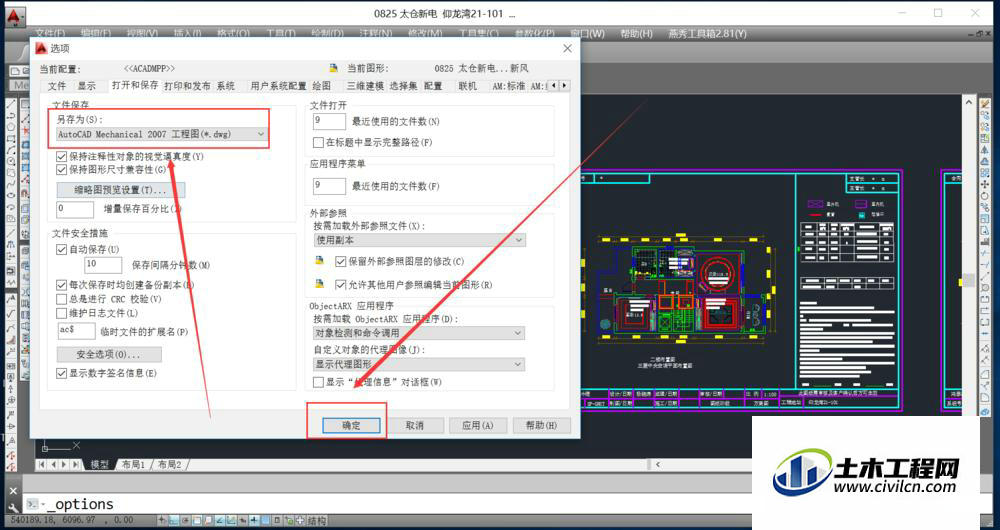Uncheck 保持图形尺寸兼容性 checkbox
Image resolution: width=1000 pixels, height=530 pixels.
tap(61, 170)
